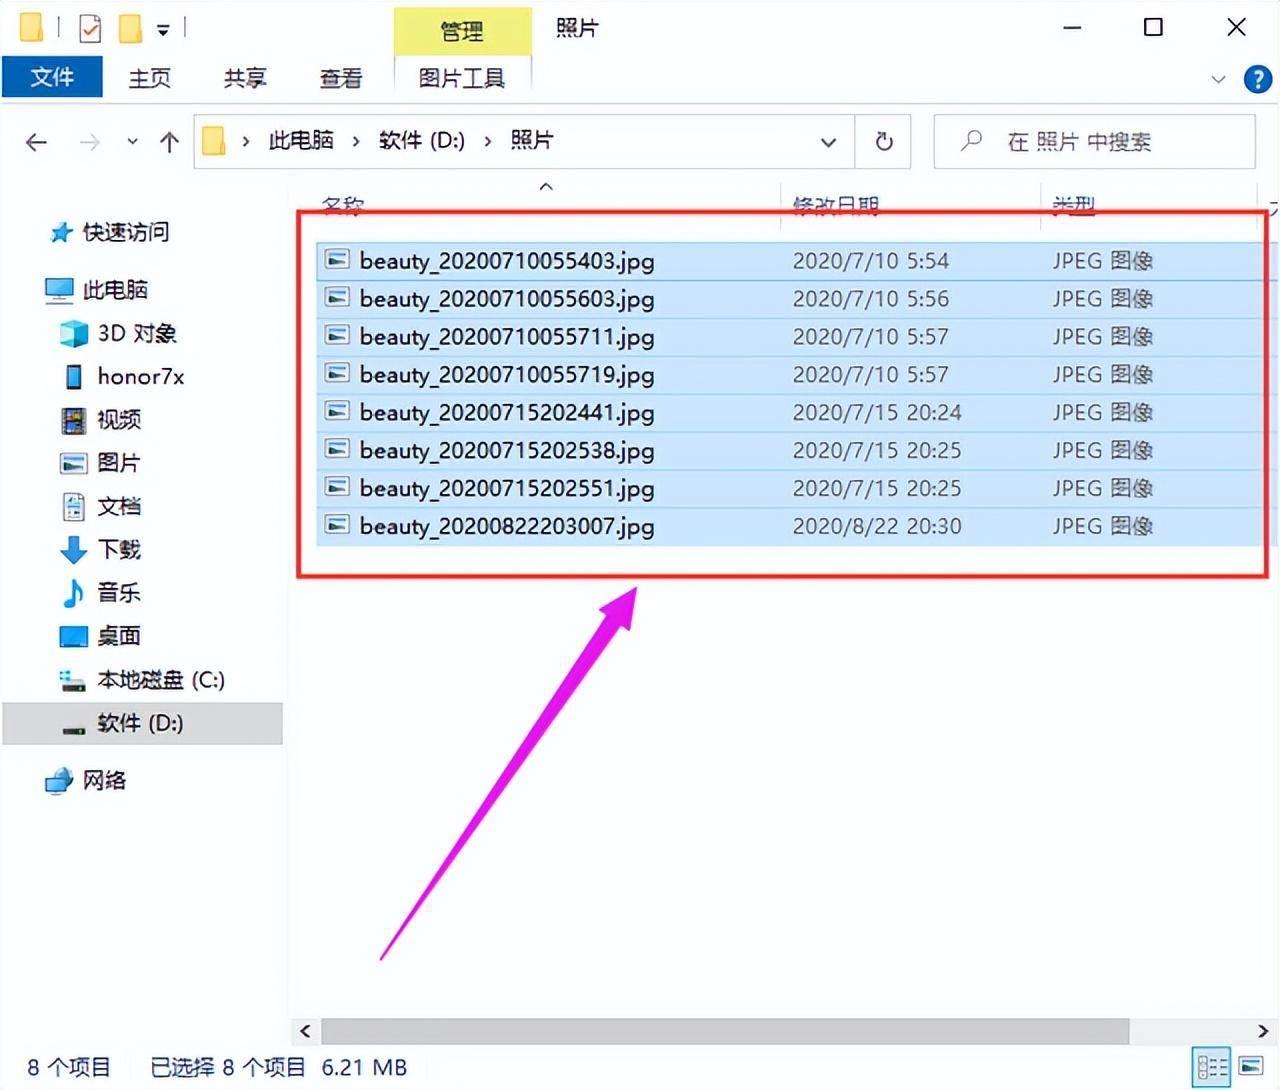Click 此电脑 in the address bar
The width and height of the screenshot is (1280, 1090).
pos(301,141)
